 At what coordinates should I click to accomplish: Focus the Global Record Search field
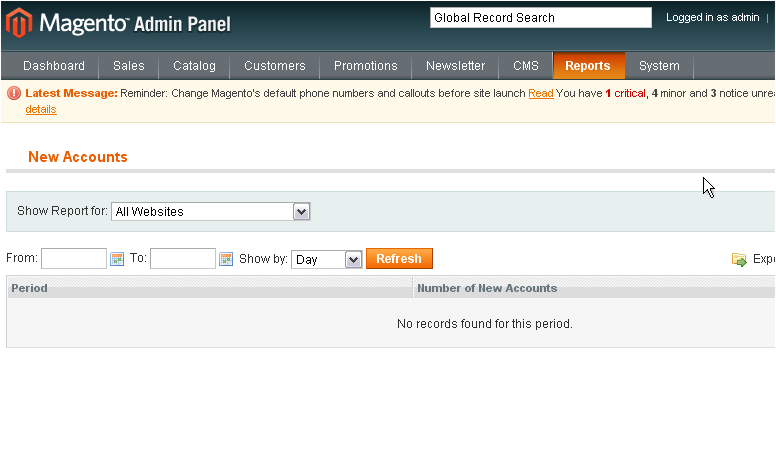[x=540, y=18]
